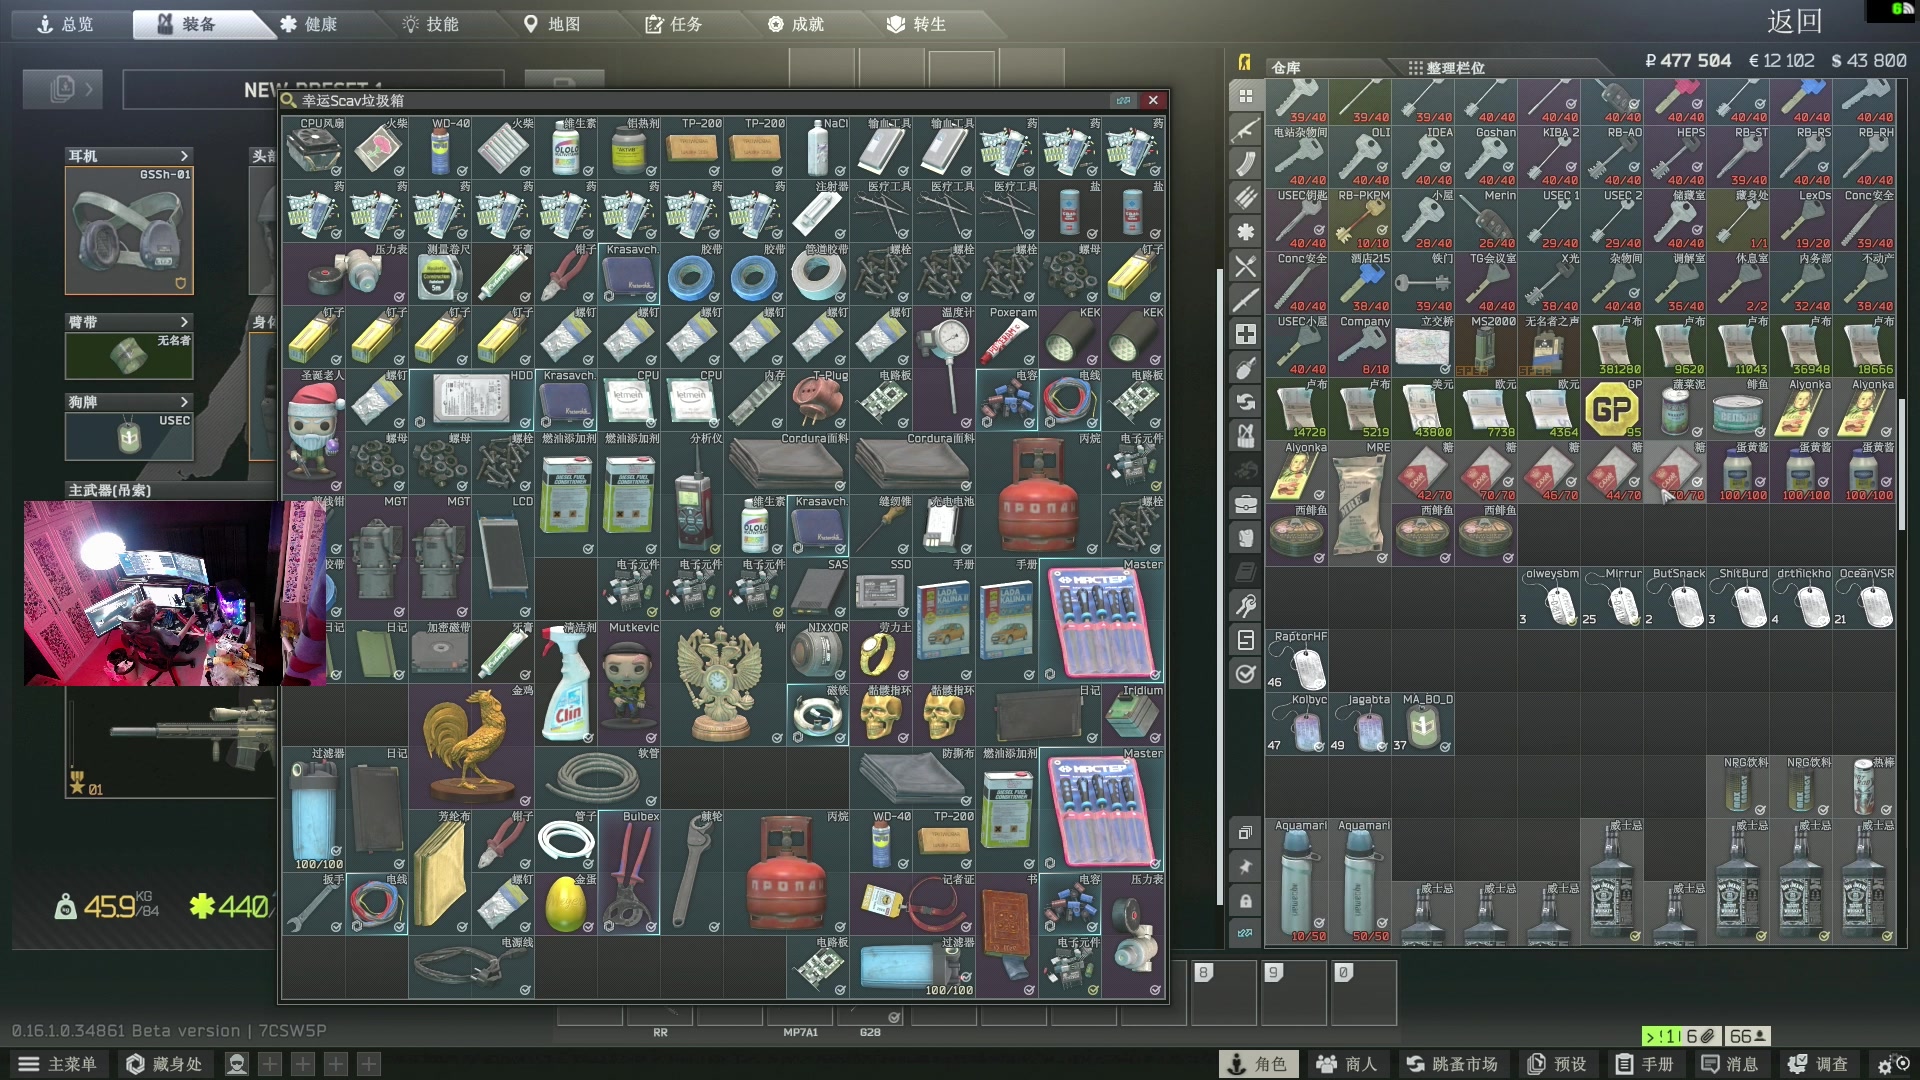This screenshot has width=1920, height=1080.
Task: Filter stash by barter exchange arrows icon
Action: [x=1245, y=402]
